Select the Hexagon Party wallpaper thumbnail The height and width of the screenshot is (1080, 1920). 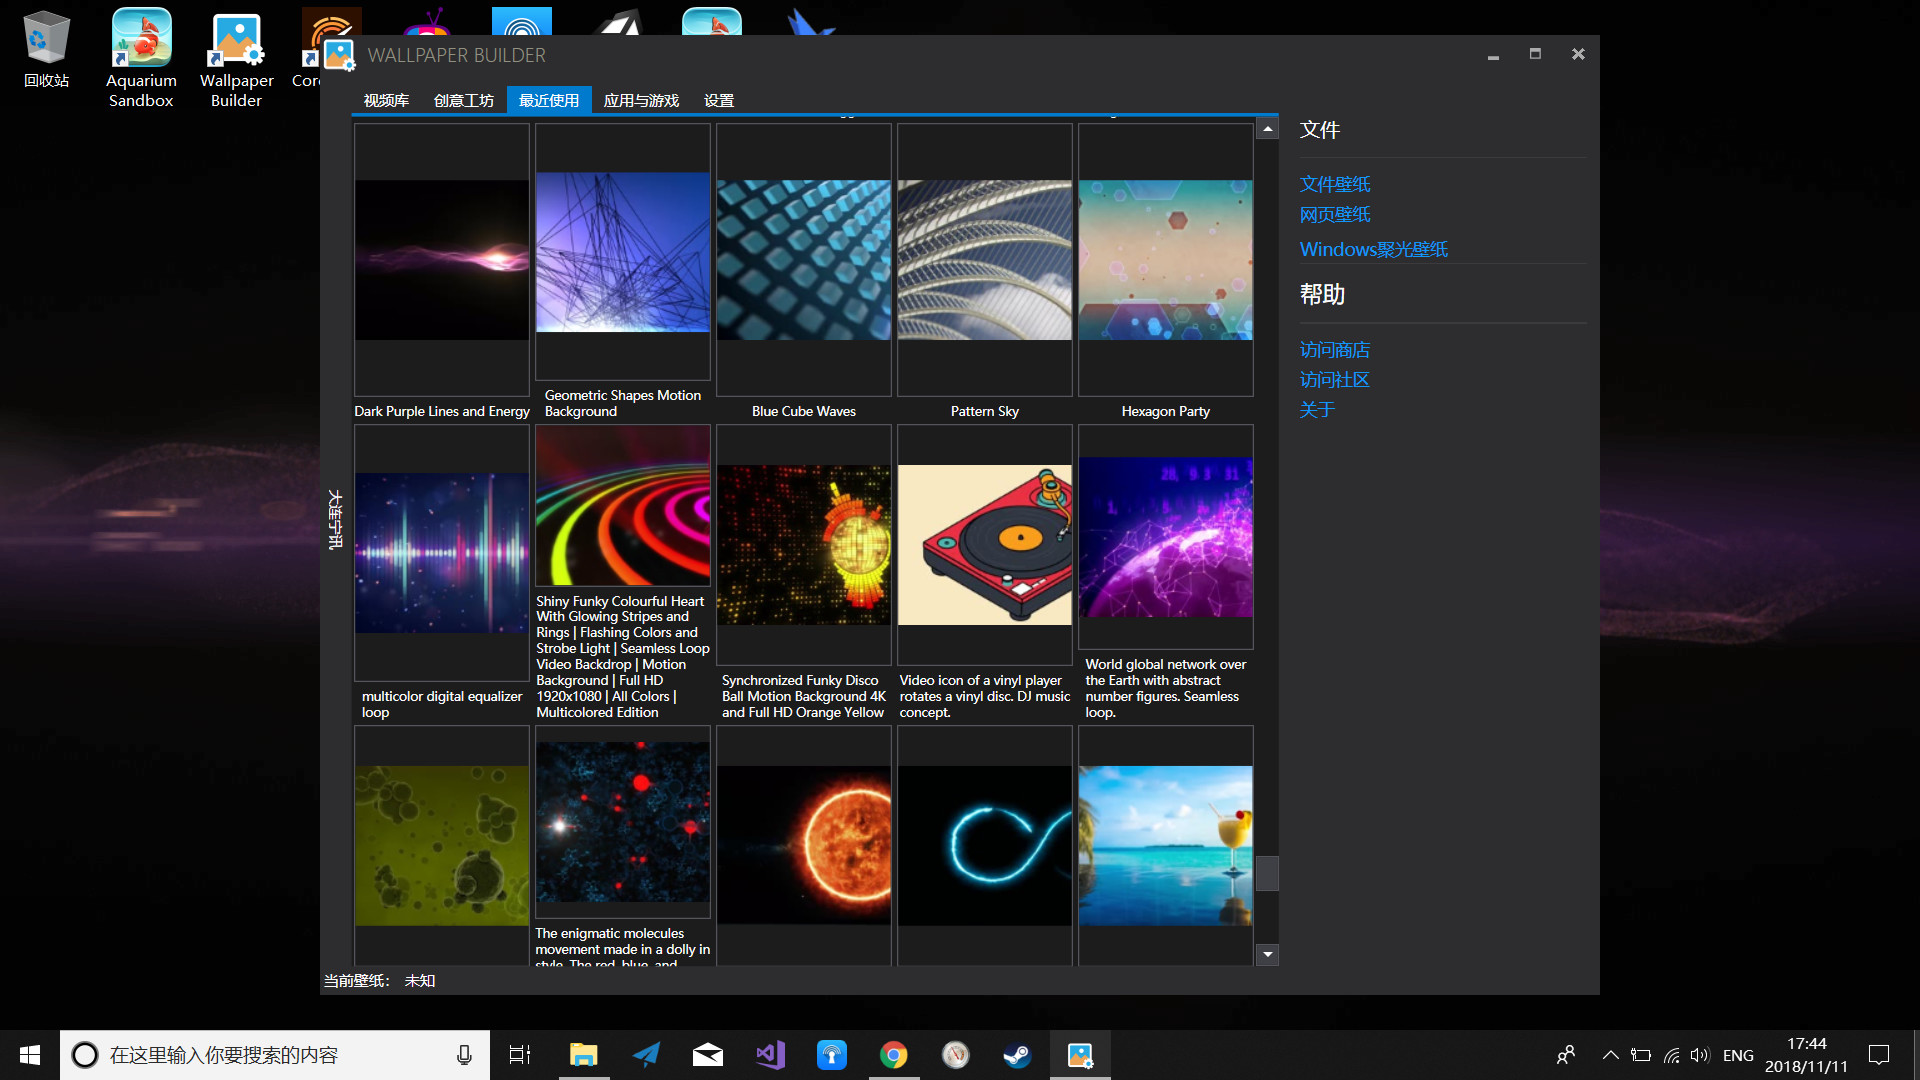coord(1165,258)
